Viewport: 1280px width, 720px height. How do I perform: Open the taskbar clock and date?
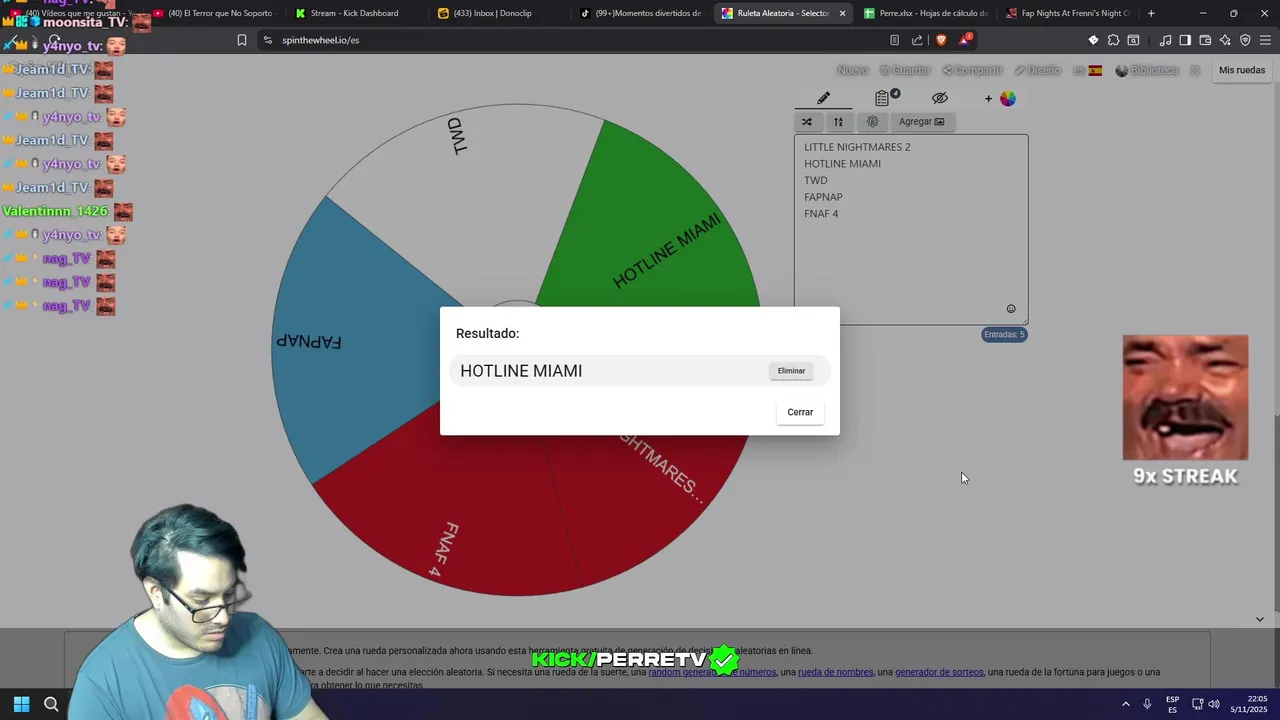pos(1249,704)
